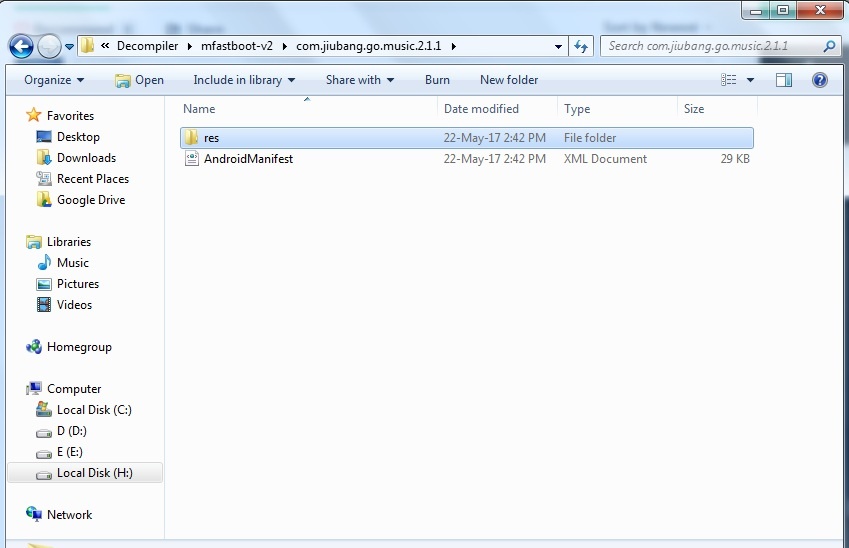Click the Network icon
The width and height of the screenshot is (849, 548).
34,514
